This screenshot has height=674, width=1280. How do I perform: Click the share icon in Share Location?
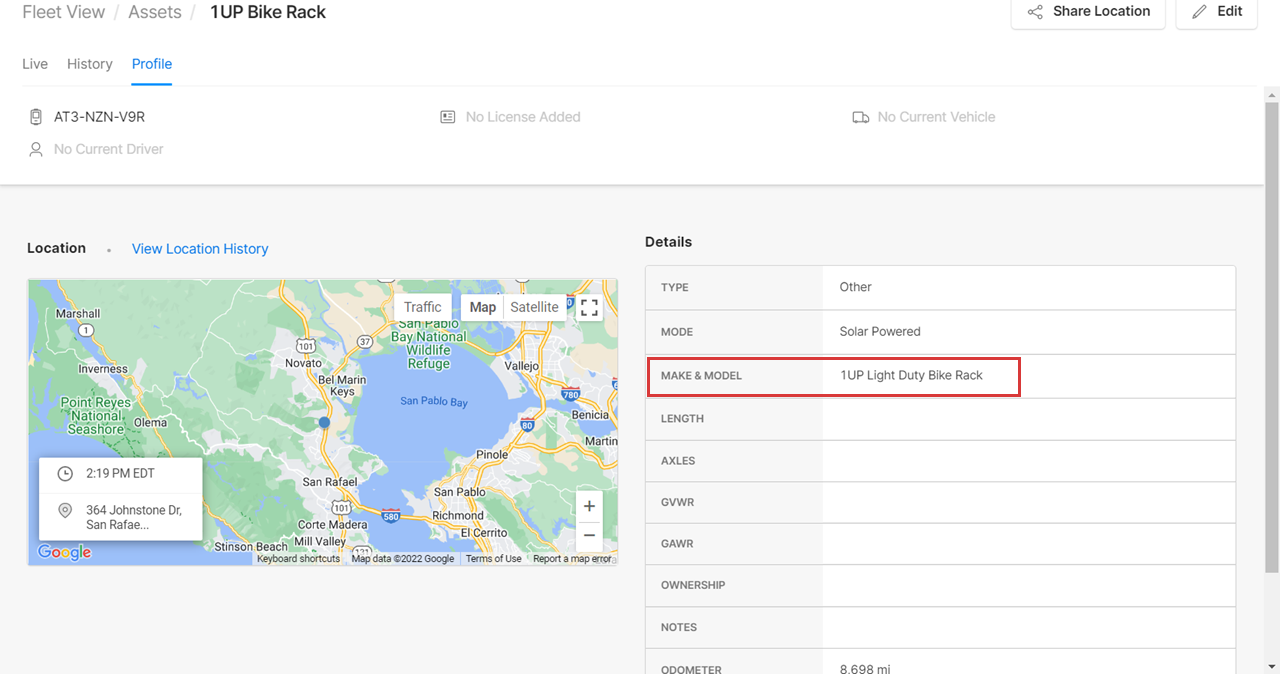(x=1035, y=12)
